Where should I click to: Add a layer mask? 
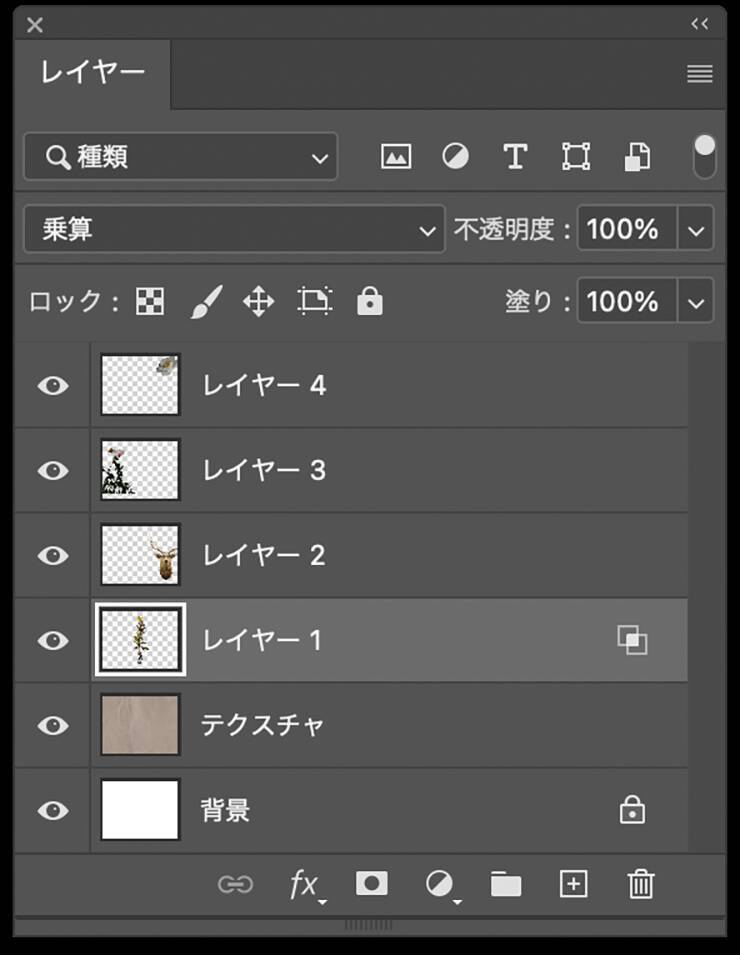click(372, 883)
